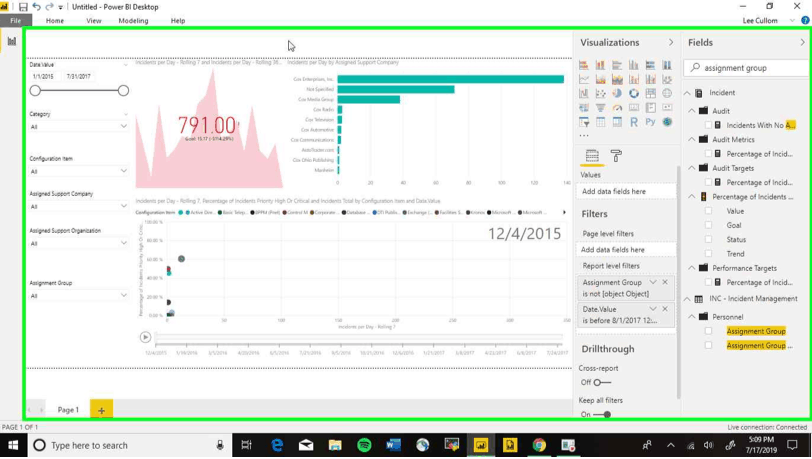812x459 pixels.
Task: Select the Funnel visual
Action: click(x=600, y=108)
